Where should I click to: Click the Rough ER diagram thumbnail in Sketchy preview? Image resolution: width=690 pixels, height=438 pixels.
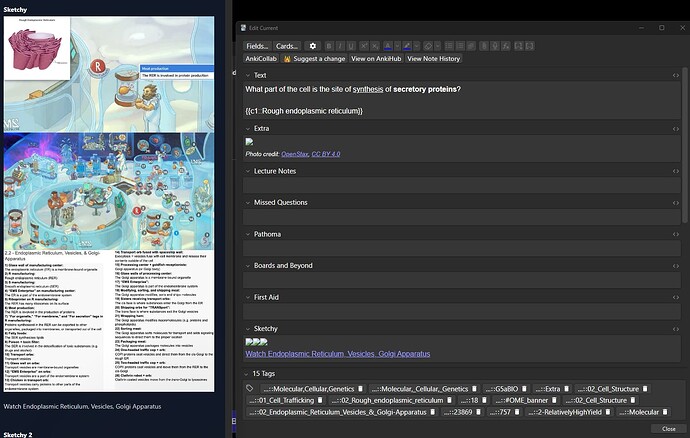tap(37, 48)
